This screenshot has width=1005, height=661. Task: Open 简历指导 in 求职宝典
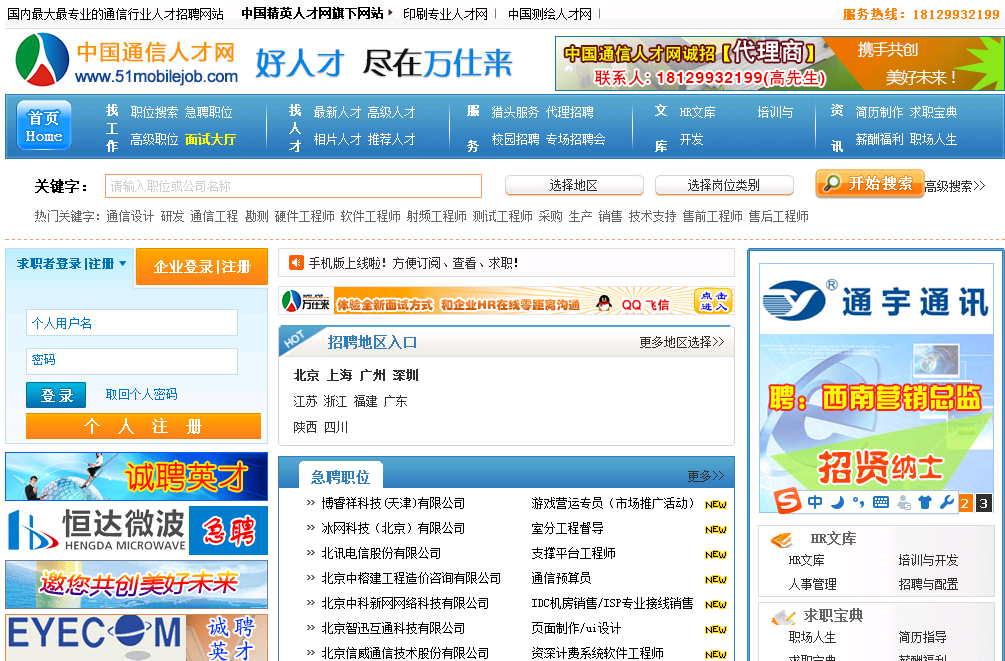(x=922, y=638)
